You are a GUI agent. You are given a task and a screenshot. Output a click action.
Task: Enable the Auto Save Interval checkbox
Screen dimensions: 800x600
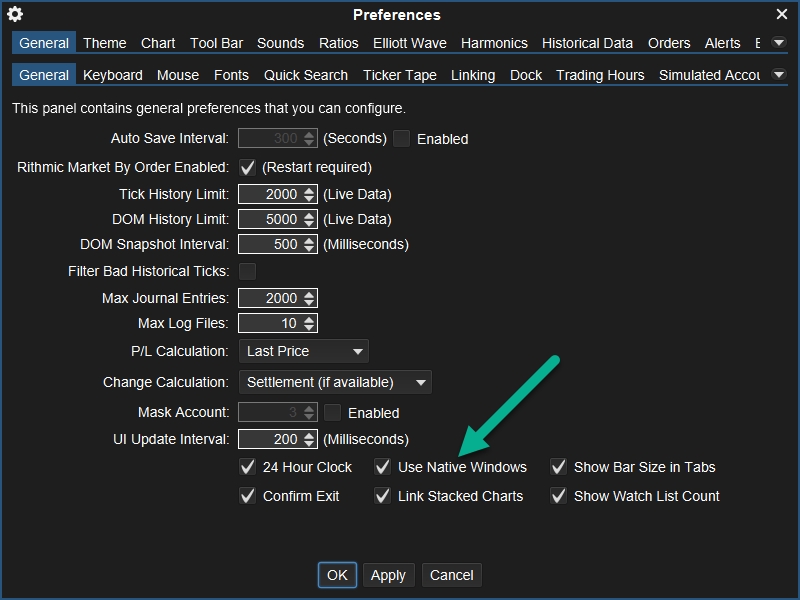[402, 139]
